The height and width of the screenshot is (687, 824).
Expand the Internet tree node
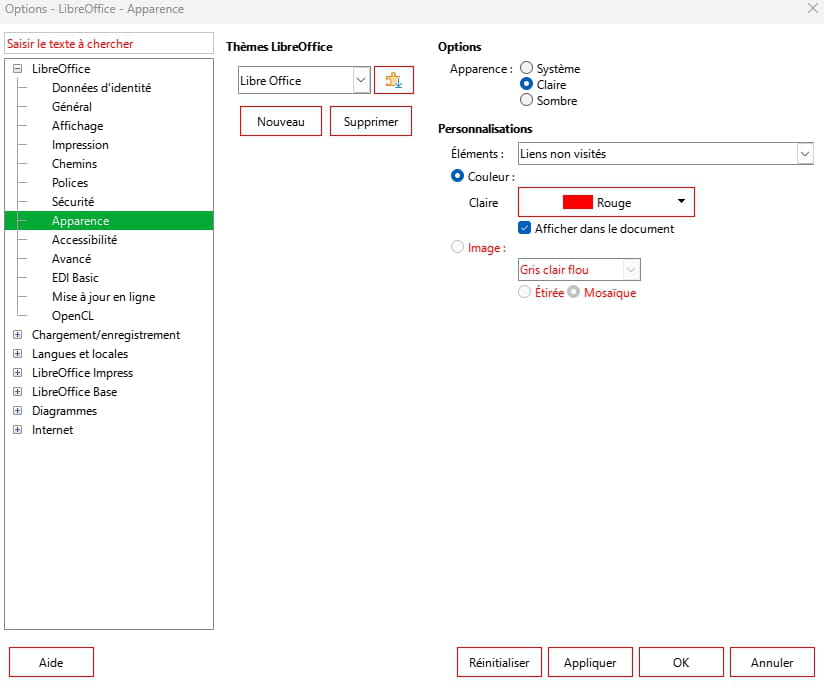17,429
